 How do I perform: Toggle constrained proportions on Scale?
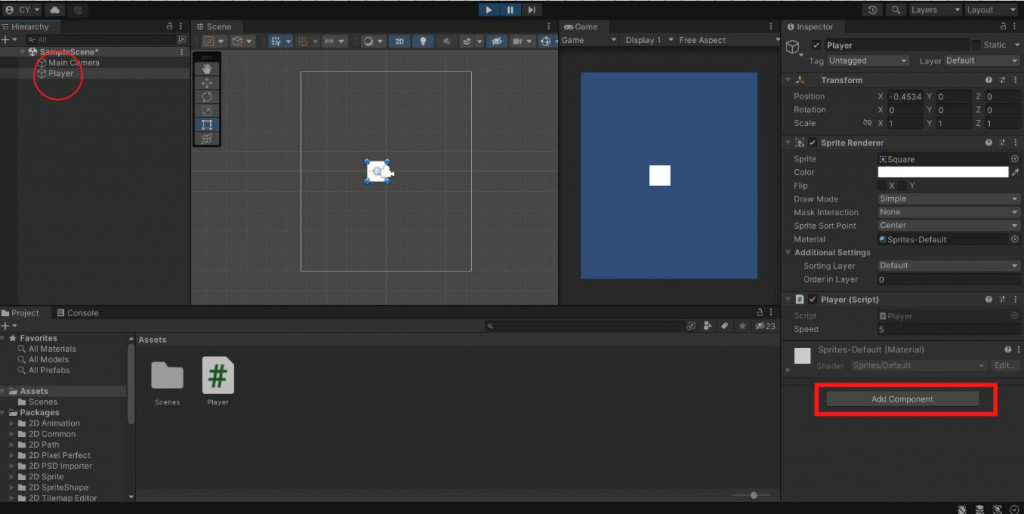[867, 123]
